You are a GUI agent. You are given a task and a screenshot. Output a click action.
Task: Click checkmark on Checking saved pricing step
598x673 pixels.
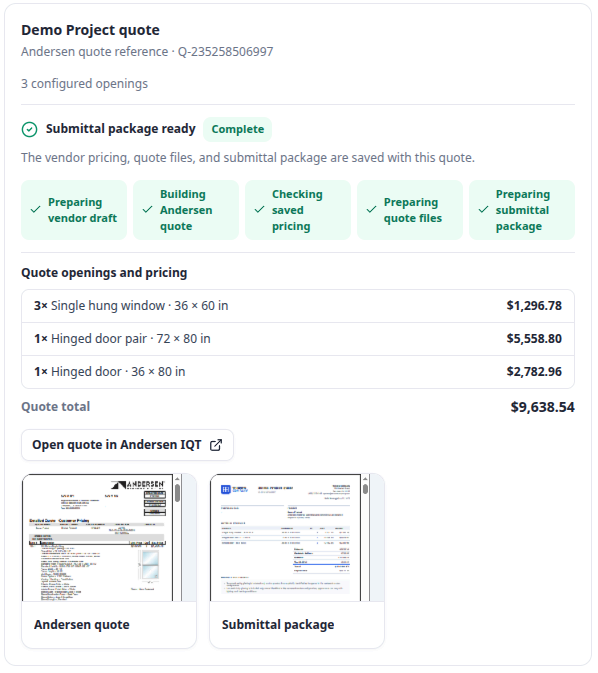pyautogui.click(x=260, y=210)
